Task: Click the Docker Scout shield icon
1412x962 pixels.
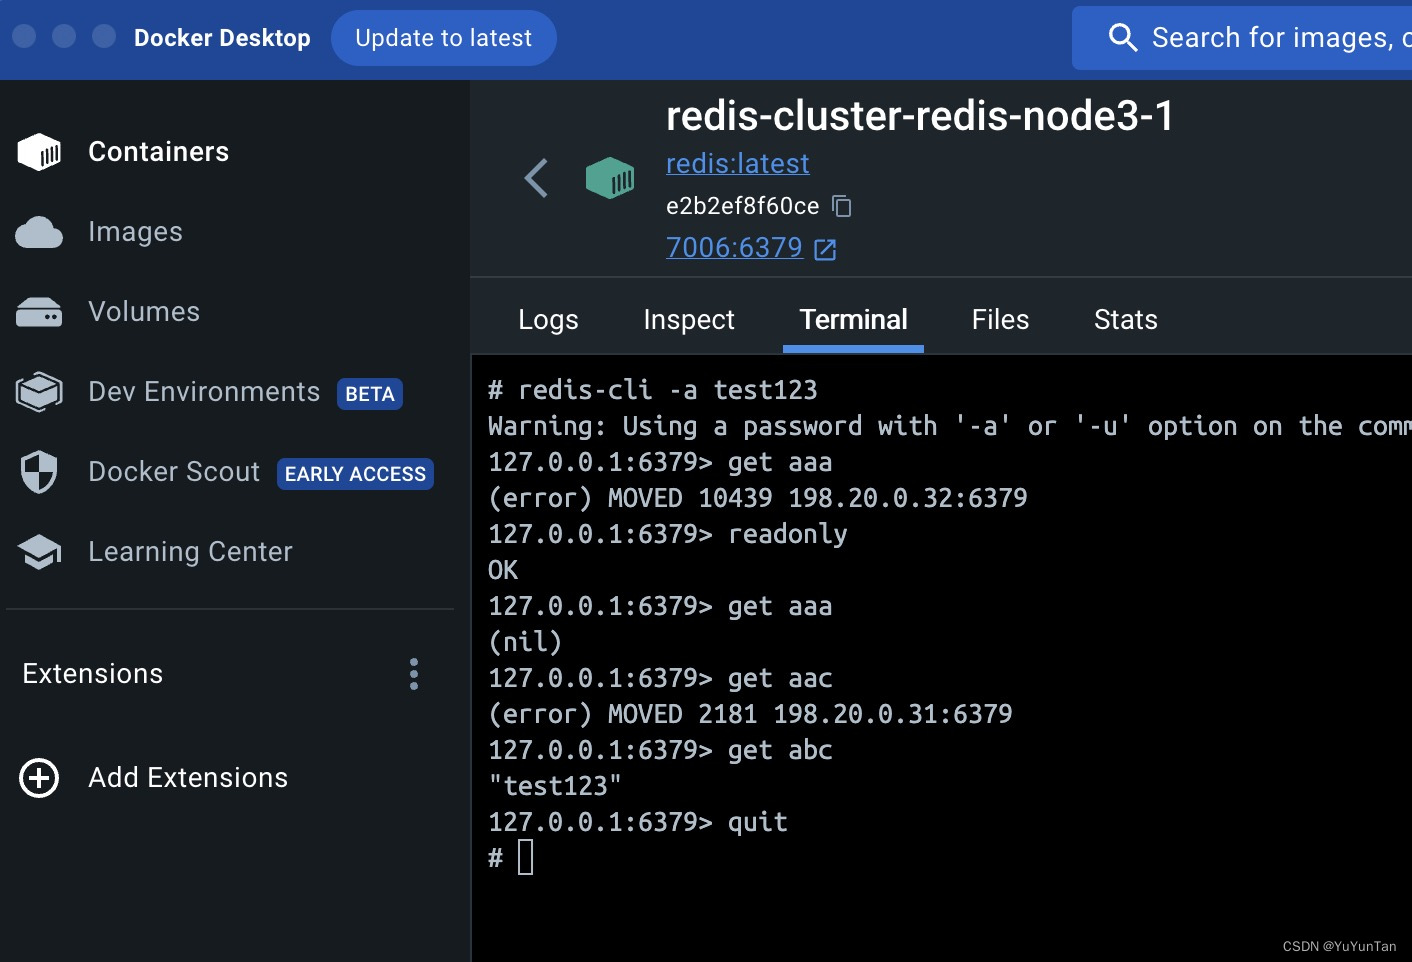Action: [39, 472]
